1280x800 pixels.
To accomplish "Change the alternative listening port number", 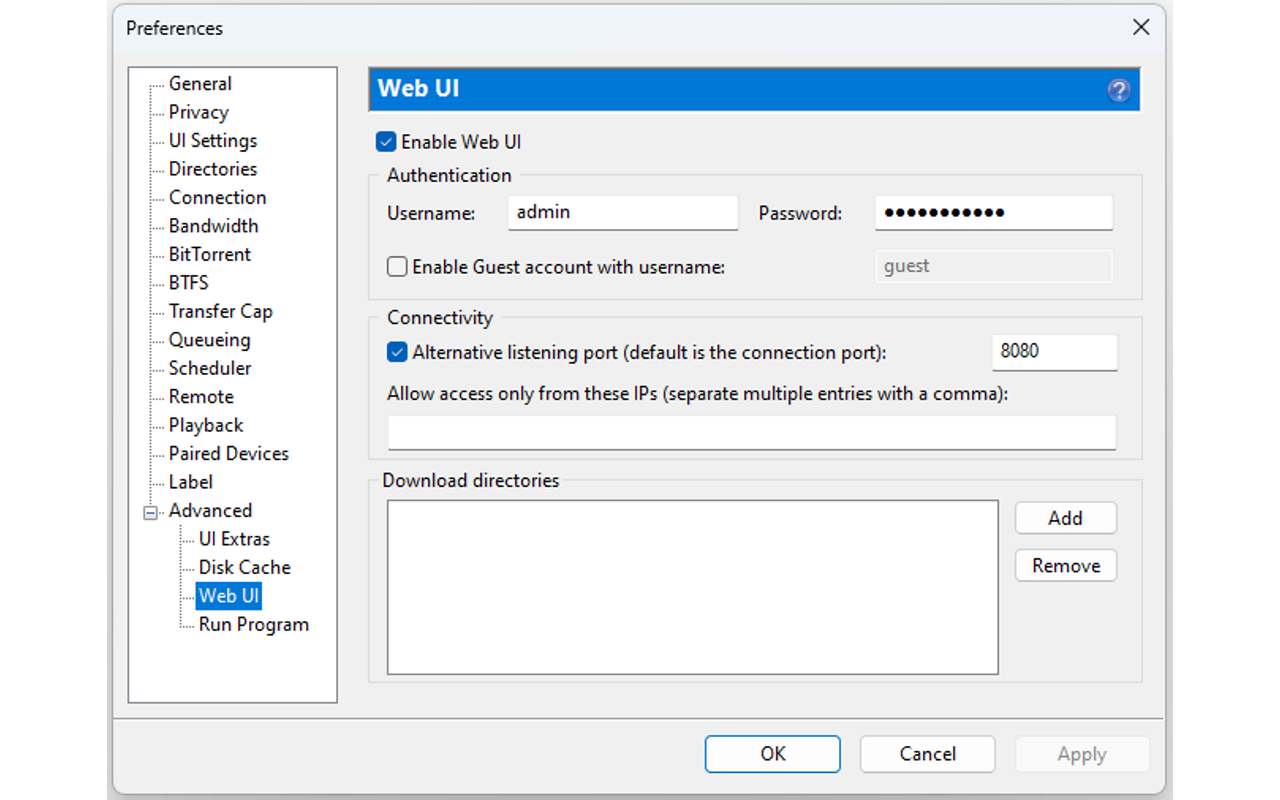I will pos(1054,352).
